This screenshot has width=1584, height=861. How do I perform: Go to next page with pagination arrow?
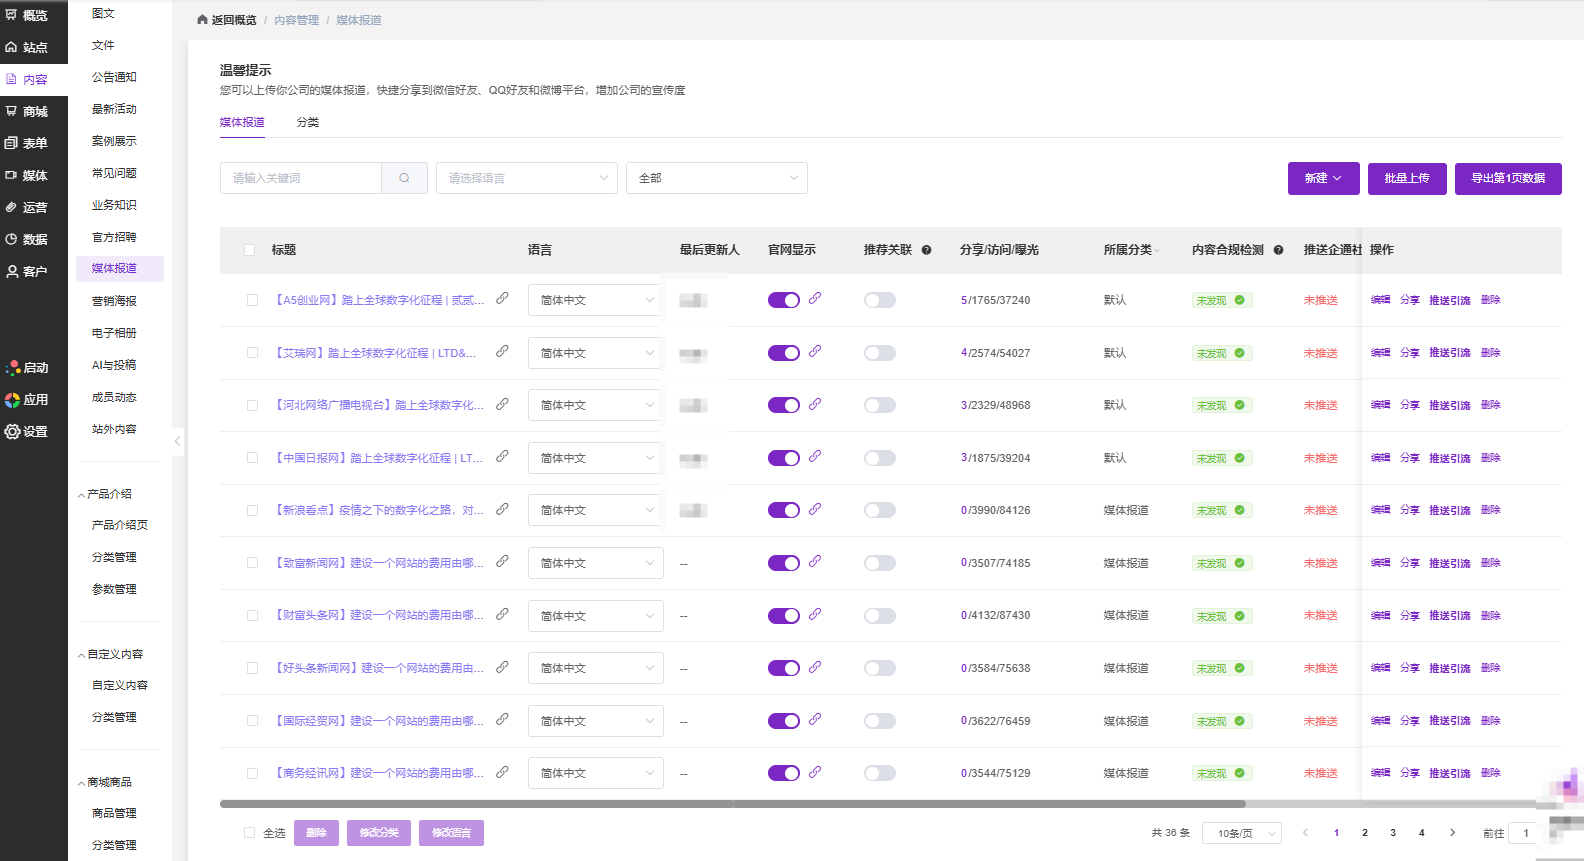click(1452, 832)
